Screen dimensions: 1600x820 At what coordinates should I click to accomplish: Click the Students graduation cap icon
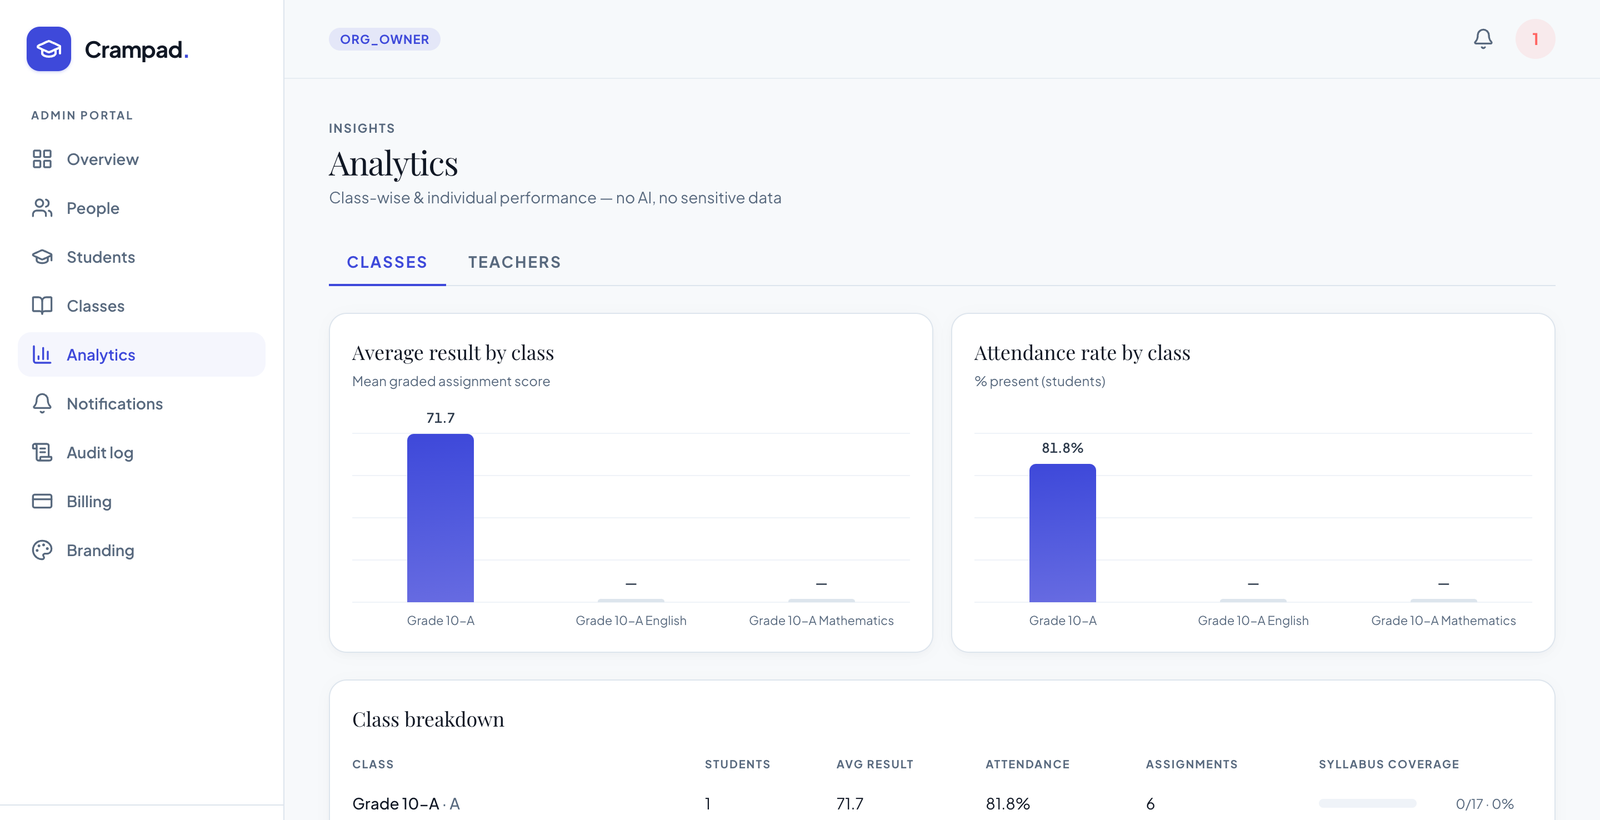click(x=42, y=257)
